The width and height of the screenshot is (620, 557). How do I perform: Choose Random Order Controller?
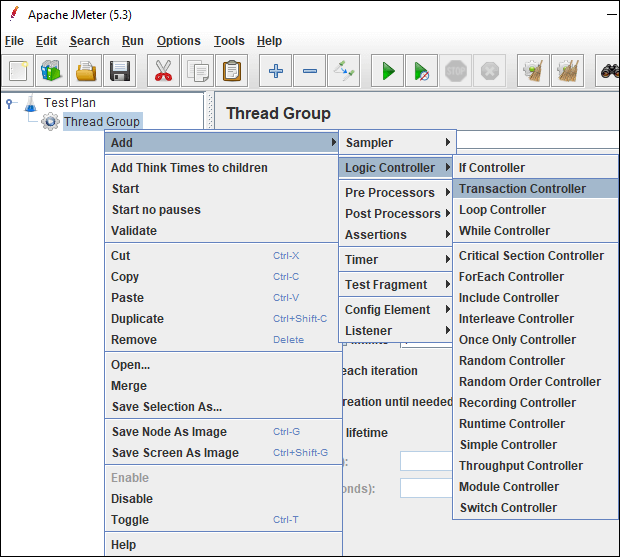(536, 381)
